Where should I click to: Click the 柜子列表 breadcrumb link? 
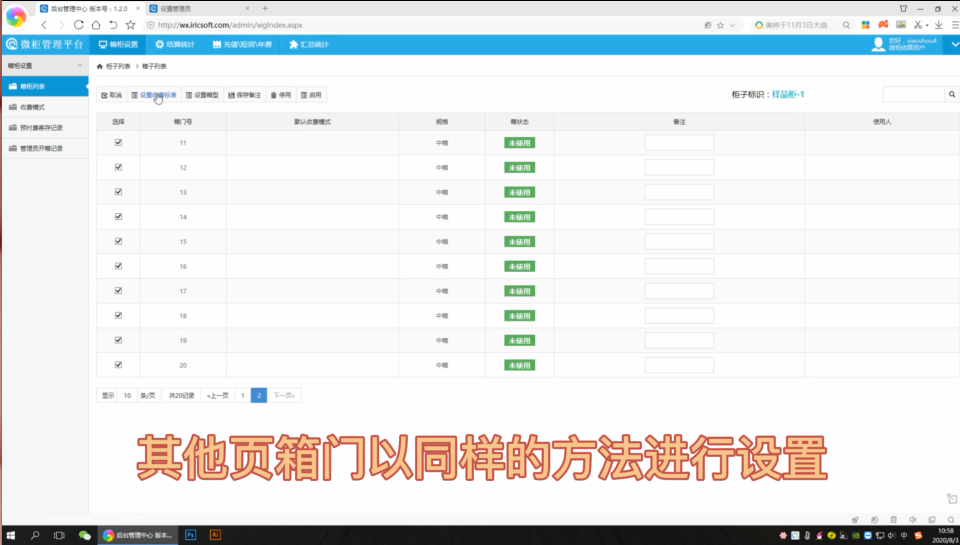pyautogui.click(x=118, y=66)
